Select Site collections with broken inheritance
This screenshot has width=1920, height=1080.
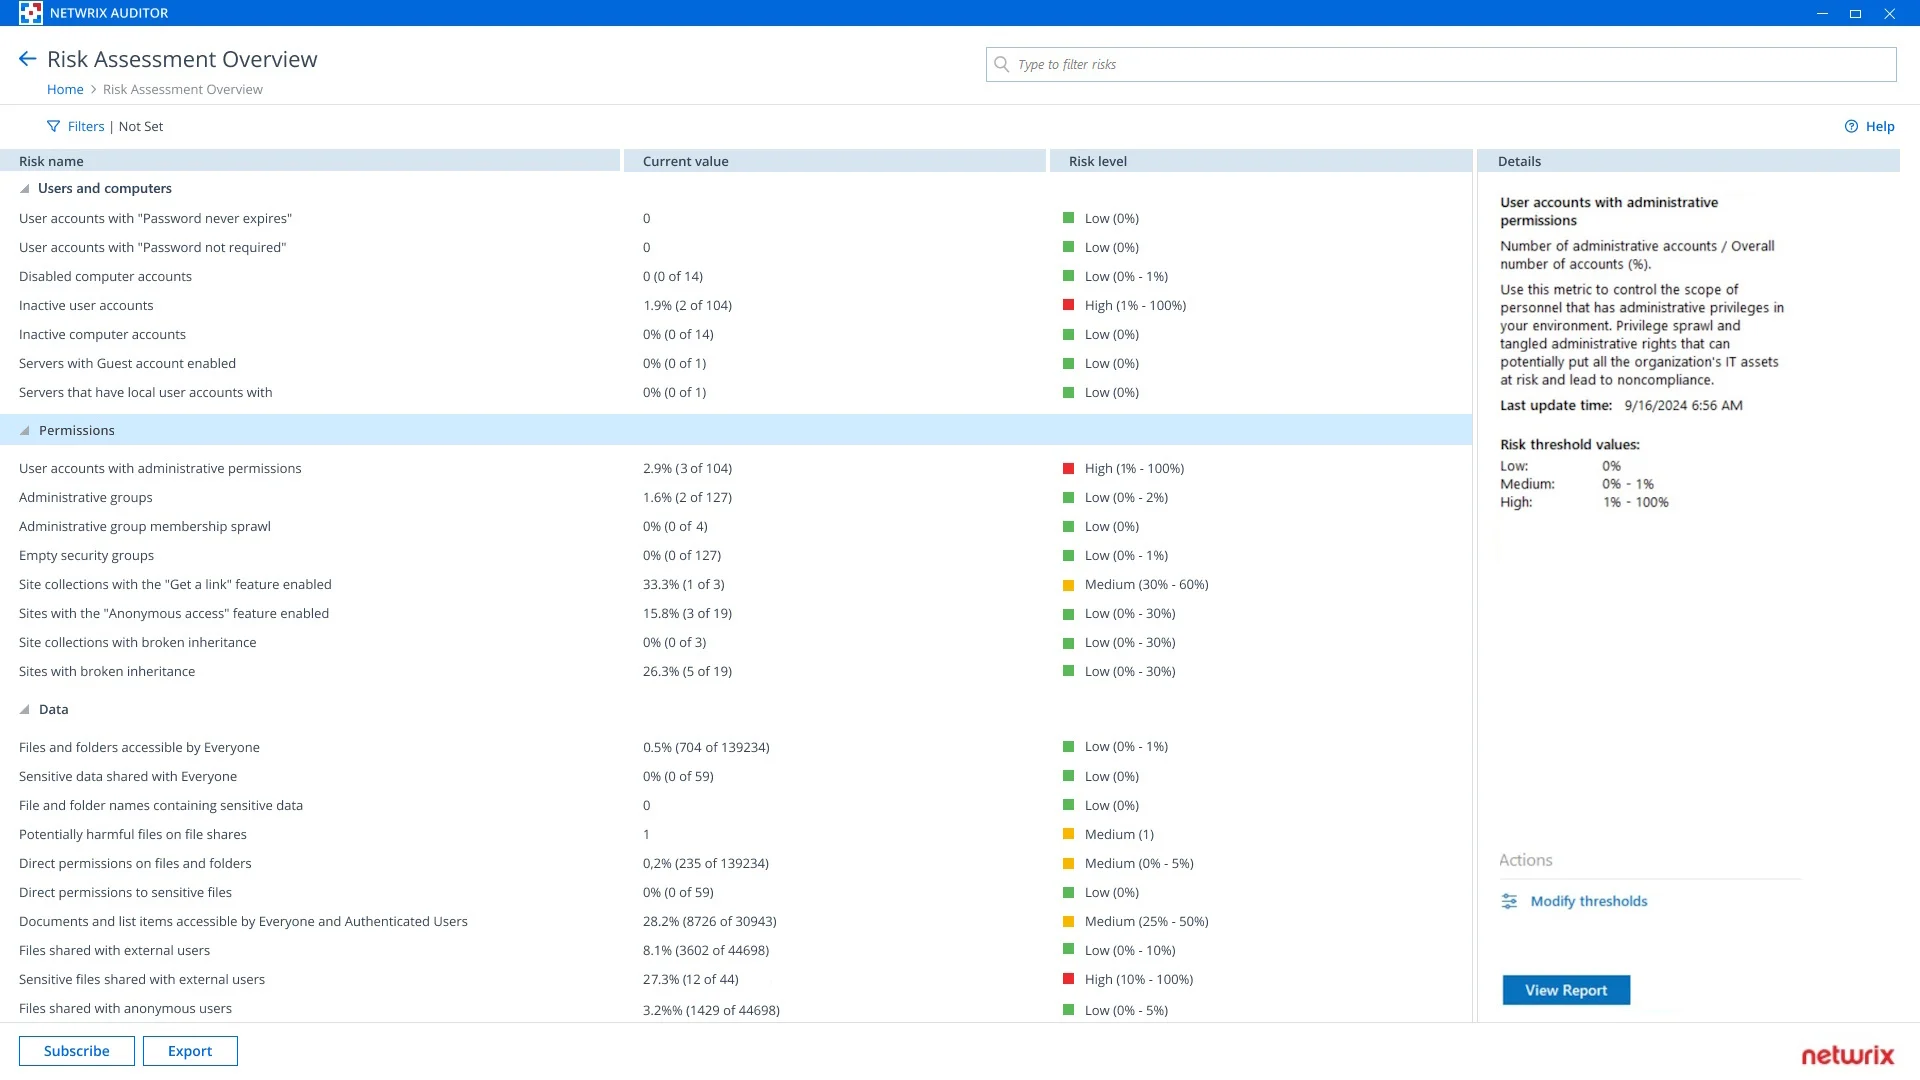pyautogui.click(x=137, y=643)
